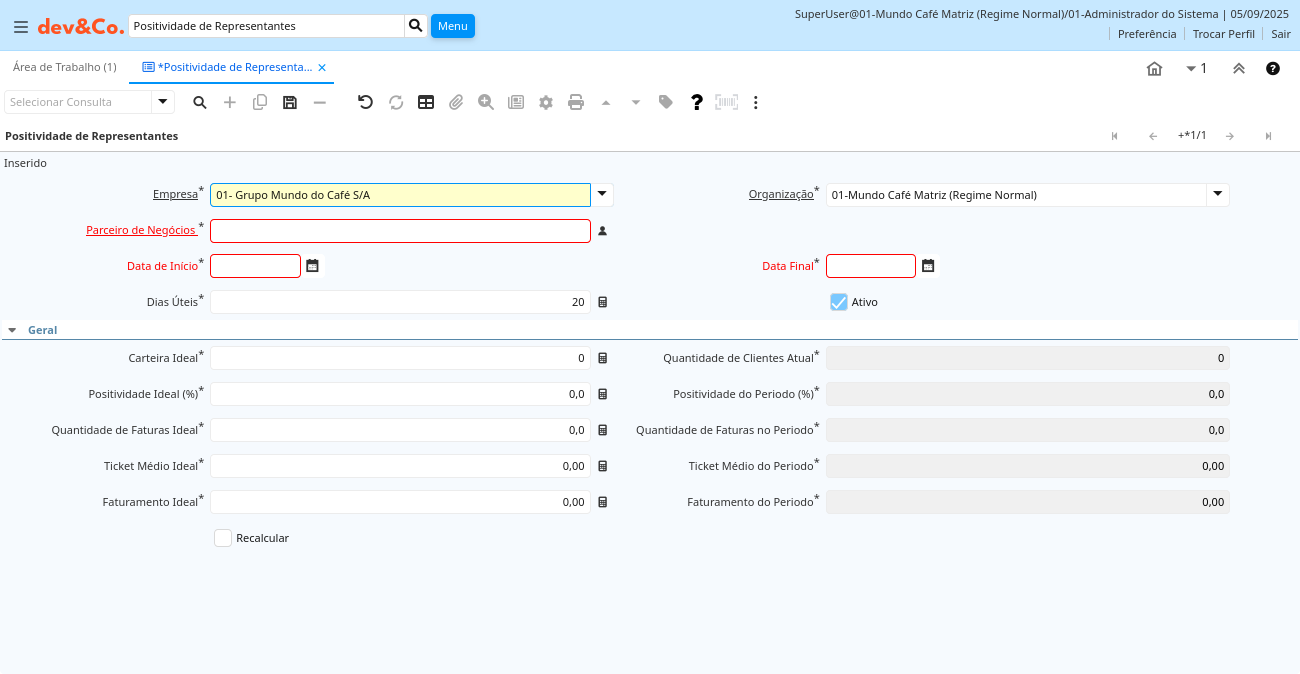This screenshot has height=674, width=1300.
Task: Click the blue Menu button
Action: [x=452, y=26]
